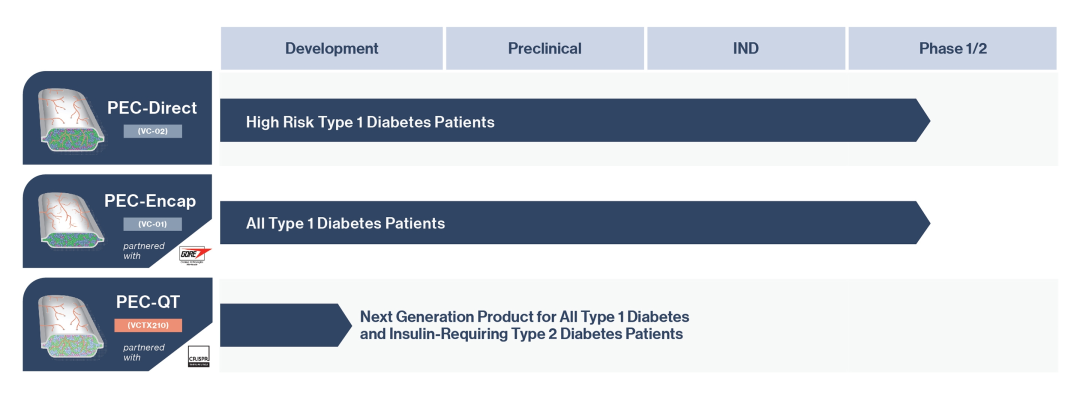
Task: Click the PEC-QT product title
Action: 149,301
